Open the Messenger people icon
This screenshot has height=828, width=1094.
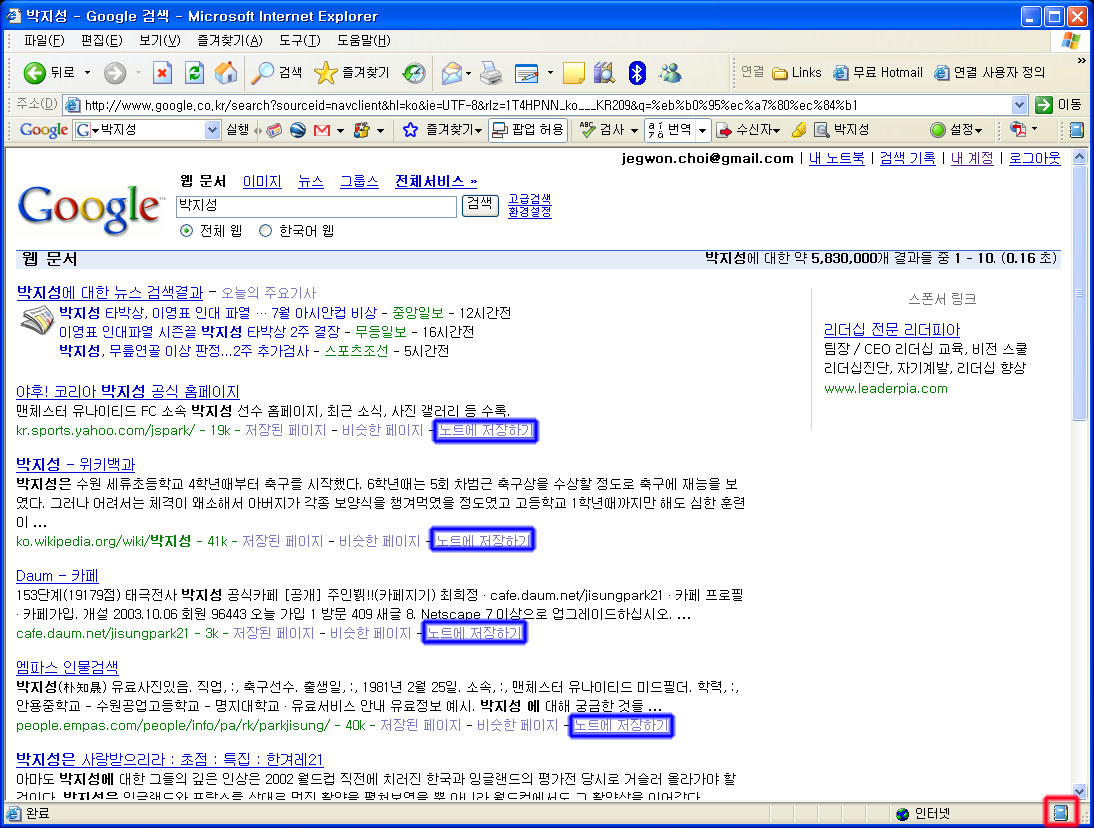[x=670, y=73]
